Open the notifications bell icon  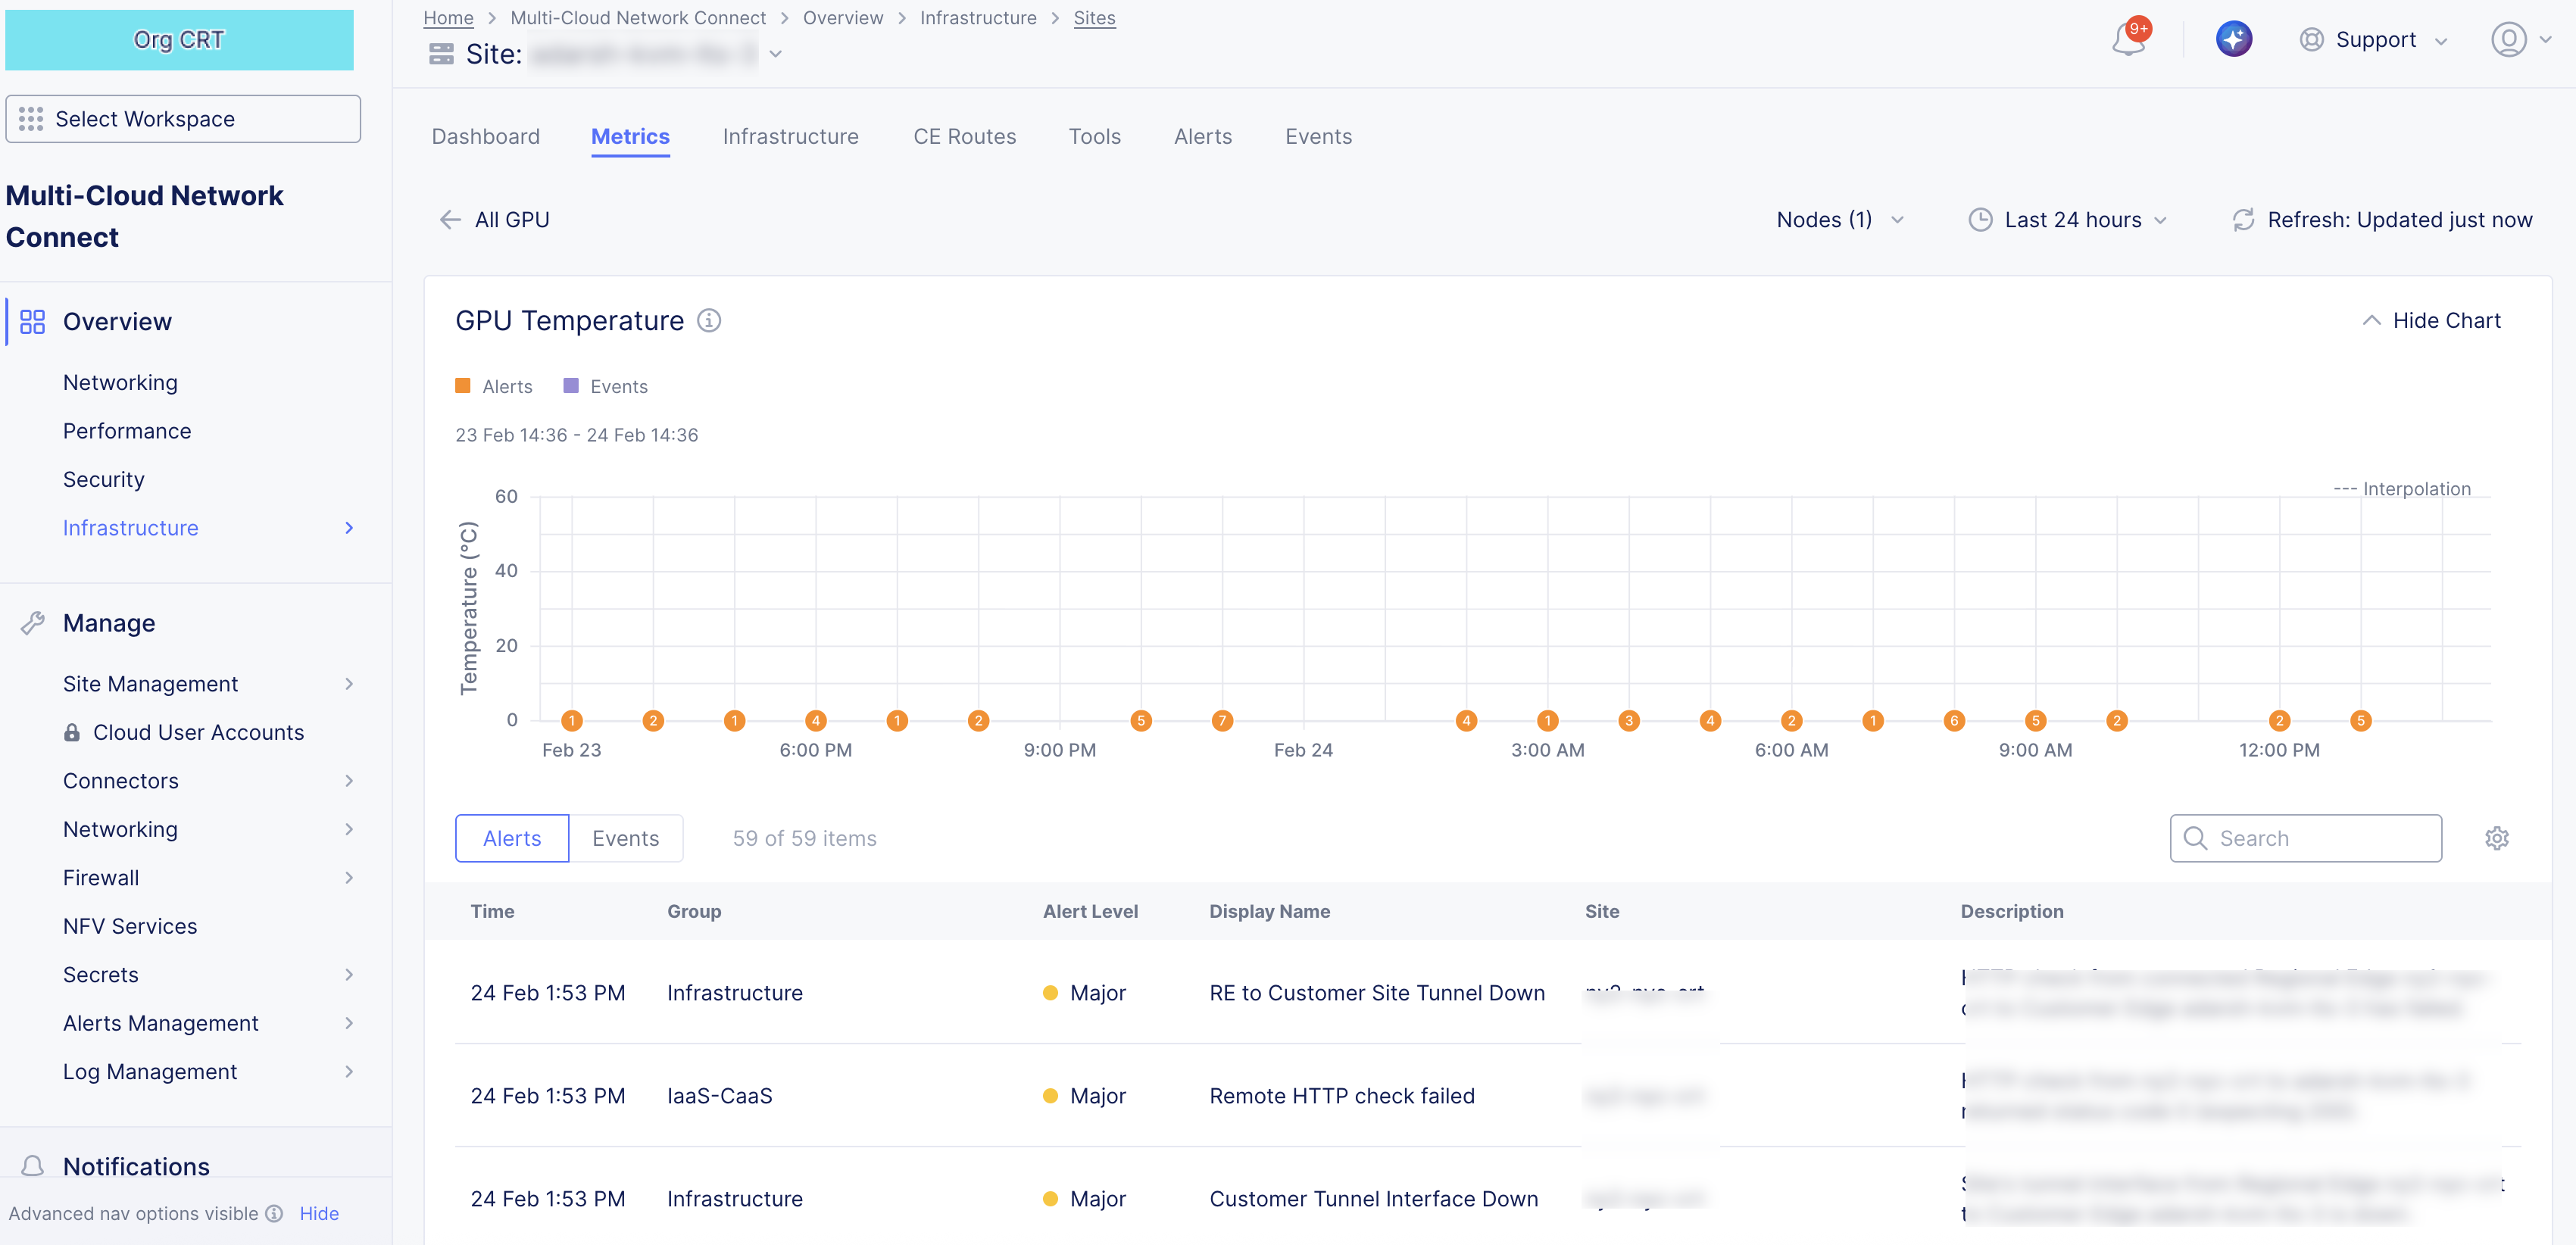[x=2128, y=40]
